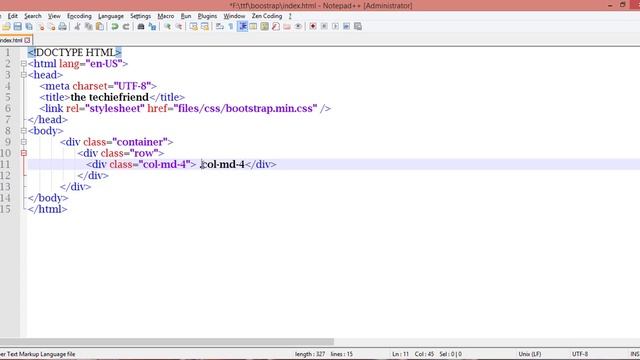This screenshot has width=640, height=360.
Task: Click the bootstrap.min.css href value
Action: click(x=245, y=109)
